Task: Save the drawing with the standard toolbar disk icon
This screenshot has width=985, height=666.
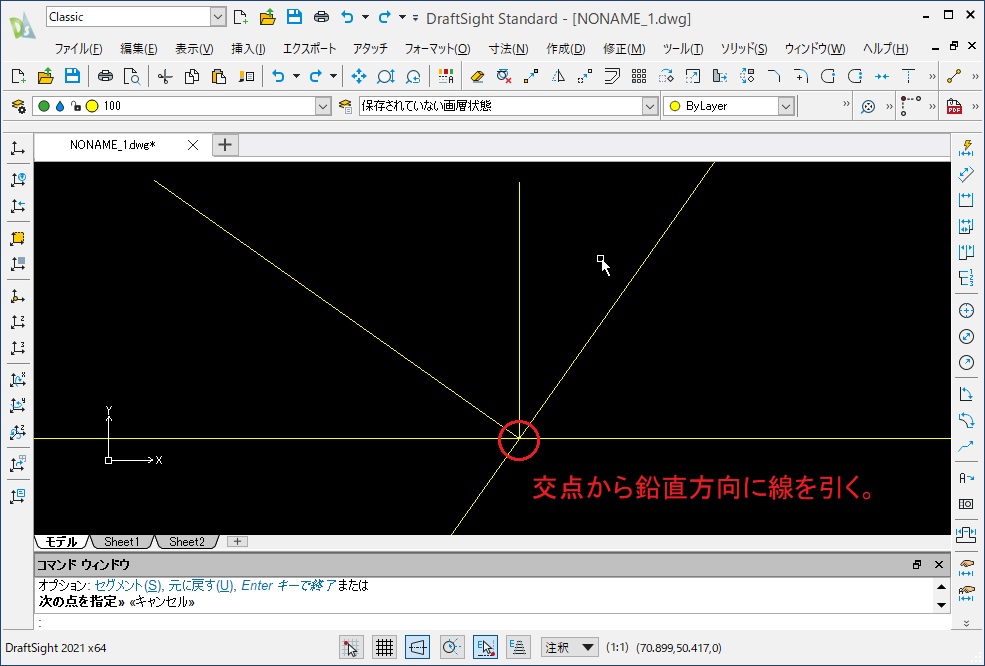Action: point(72,77)
